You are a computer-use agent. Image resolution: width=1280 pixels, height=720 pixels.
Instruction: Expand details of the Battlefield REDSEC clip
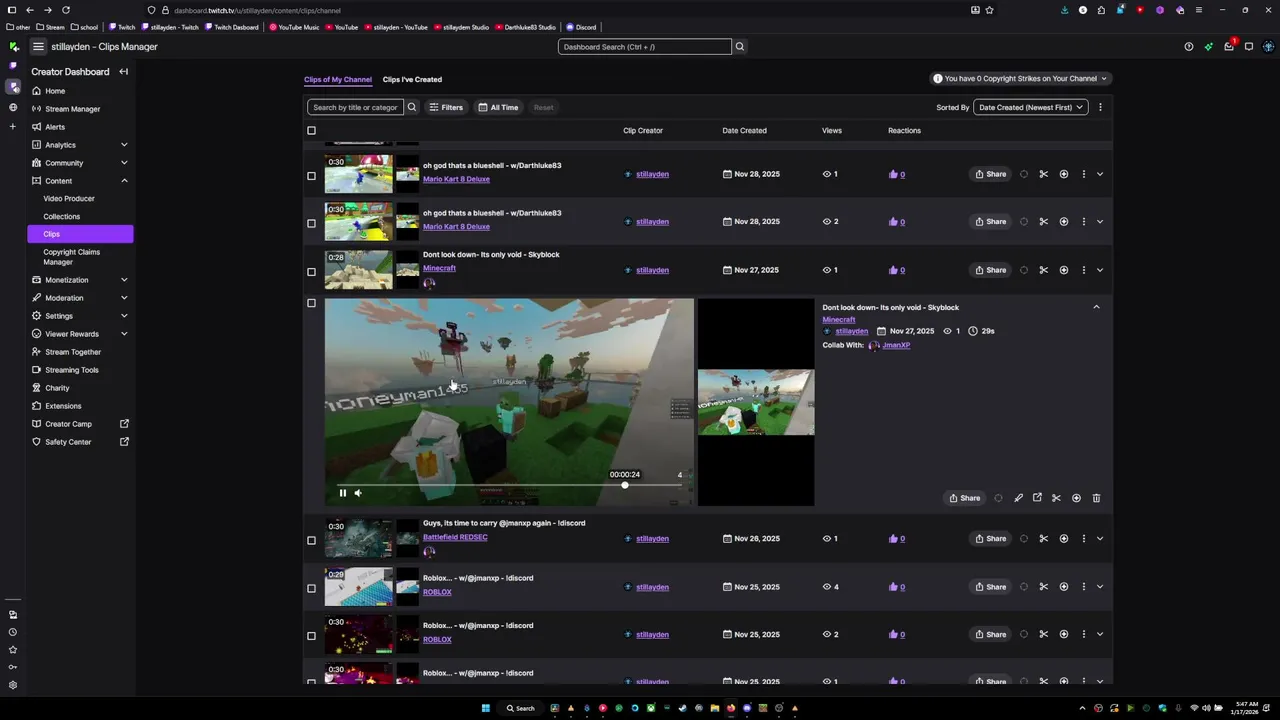(1100, 539)
